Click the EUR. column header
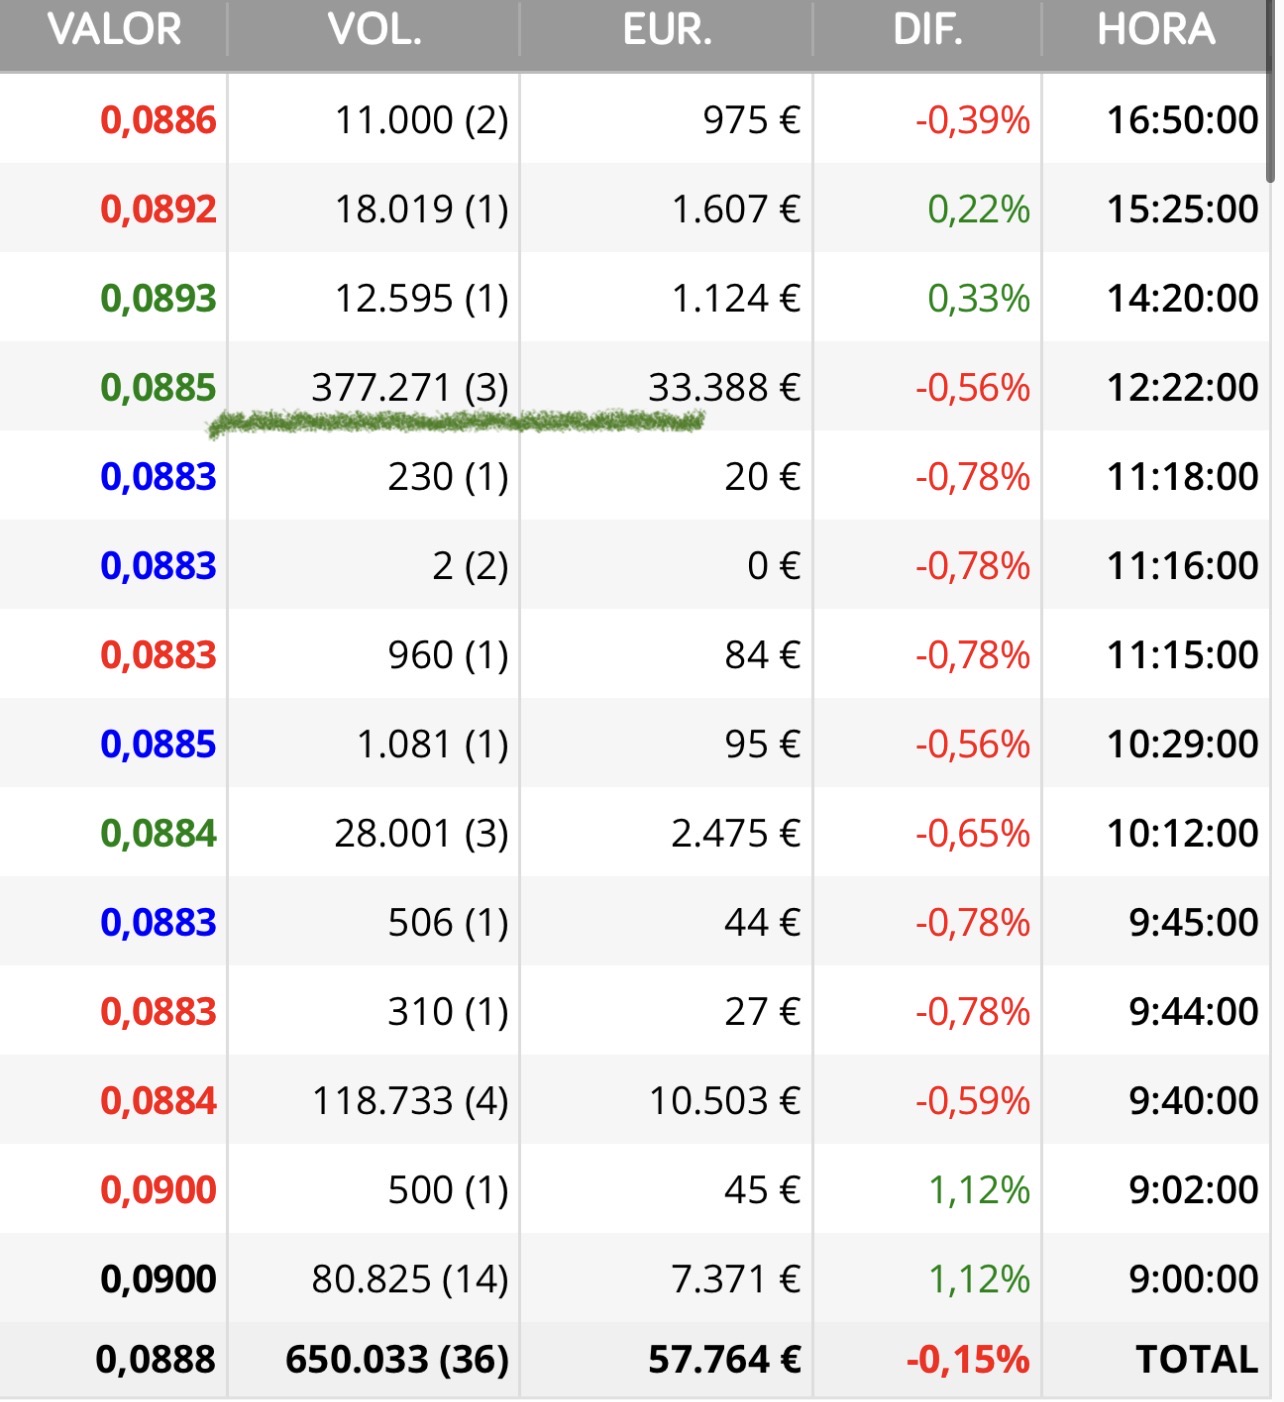Screen dimensions: 1284x1402 (667, 30)
